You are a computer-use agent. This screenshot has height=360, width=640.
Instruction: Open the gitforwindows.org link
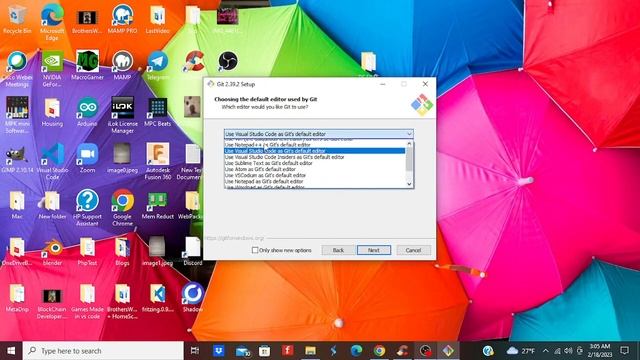pyautogui.click(x=234, y=238)
